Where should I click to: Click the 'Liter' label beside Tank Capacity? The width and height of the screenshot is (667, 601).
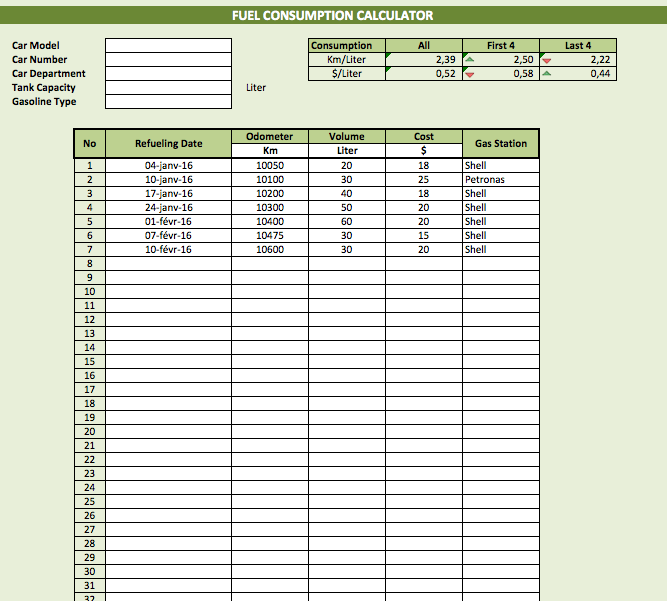pyautogui.click(x=256, y=88)
